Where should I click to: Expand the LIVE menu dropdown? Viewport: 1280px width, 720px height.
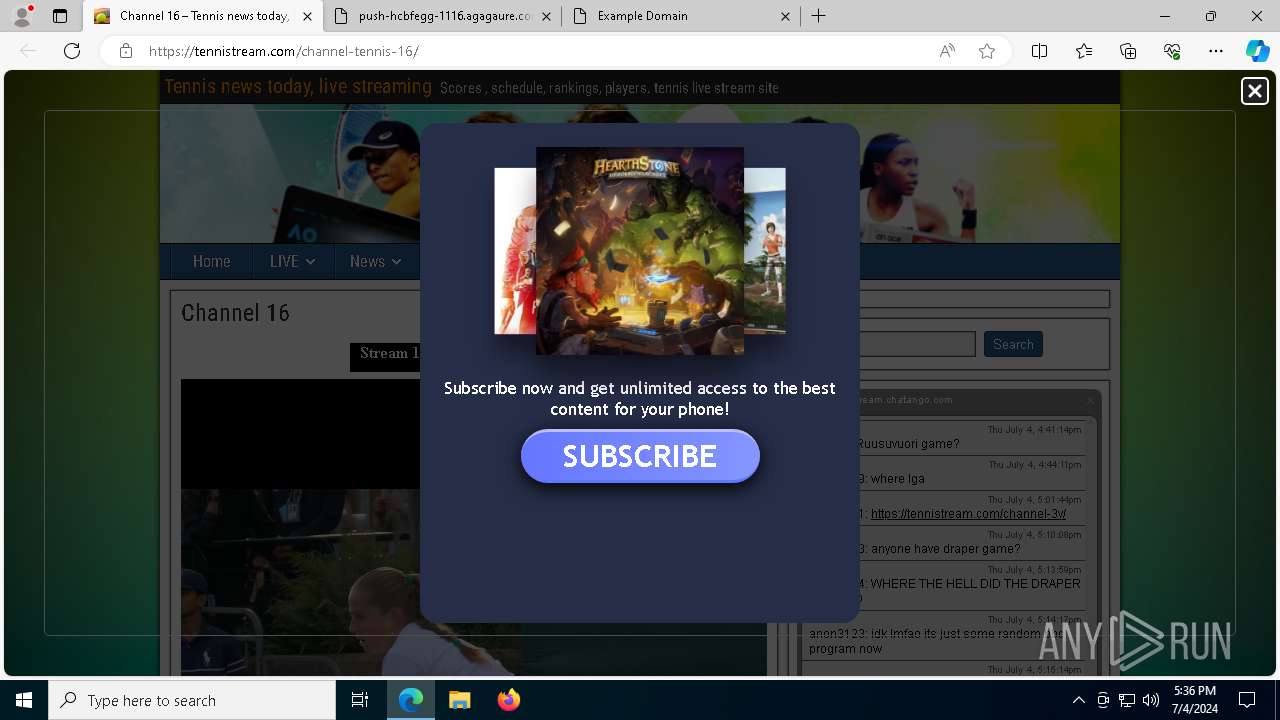point(292,261)
